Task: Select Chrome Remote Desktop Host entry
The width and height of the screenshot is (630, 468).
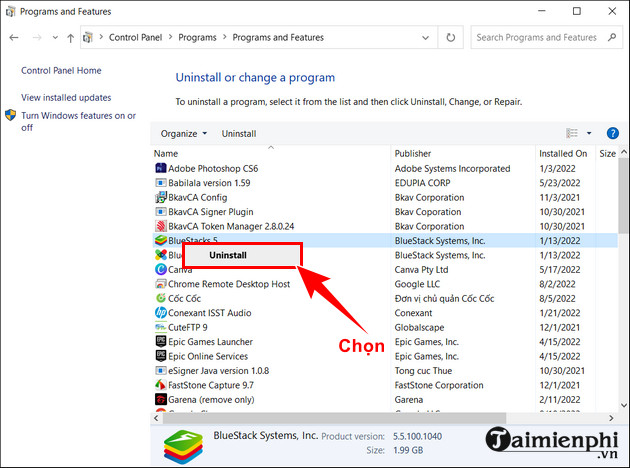Action: [x=229, y=284]
